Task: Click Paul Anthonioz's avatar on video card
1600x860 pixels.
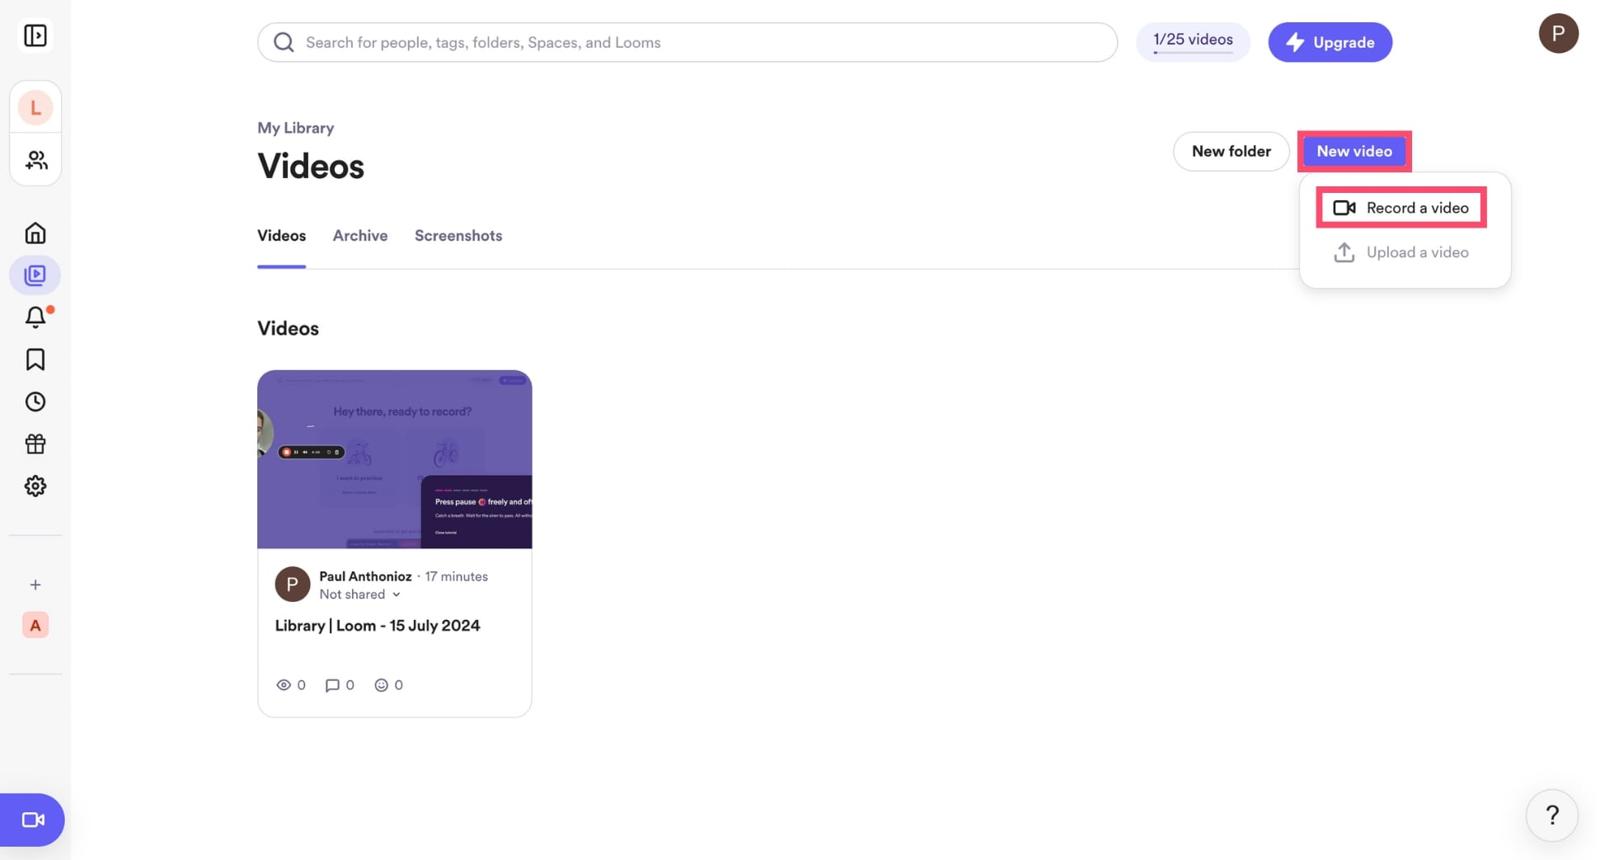Action: point(292,584)
